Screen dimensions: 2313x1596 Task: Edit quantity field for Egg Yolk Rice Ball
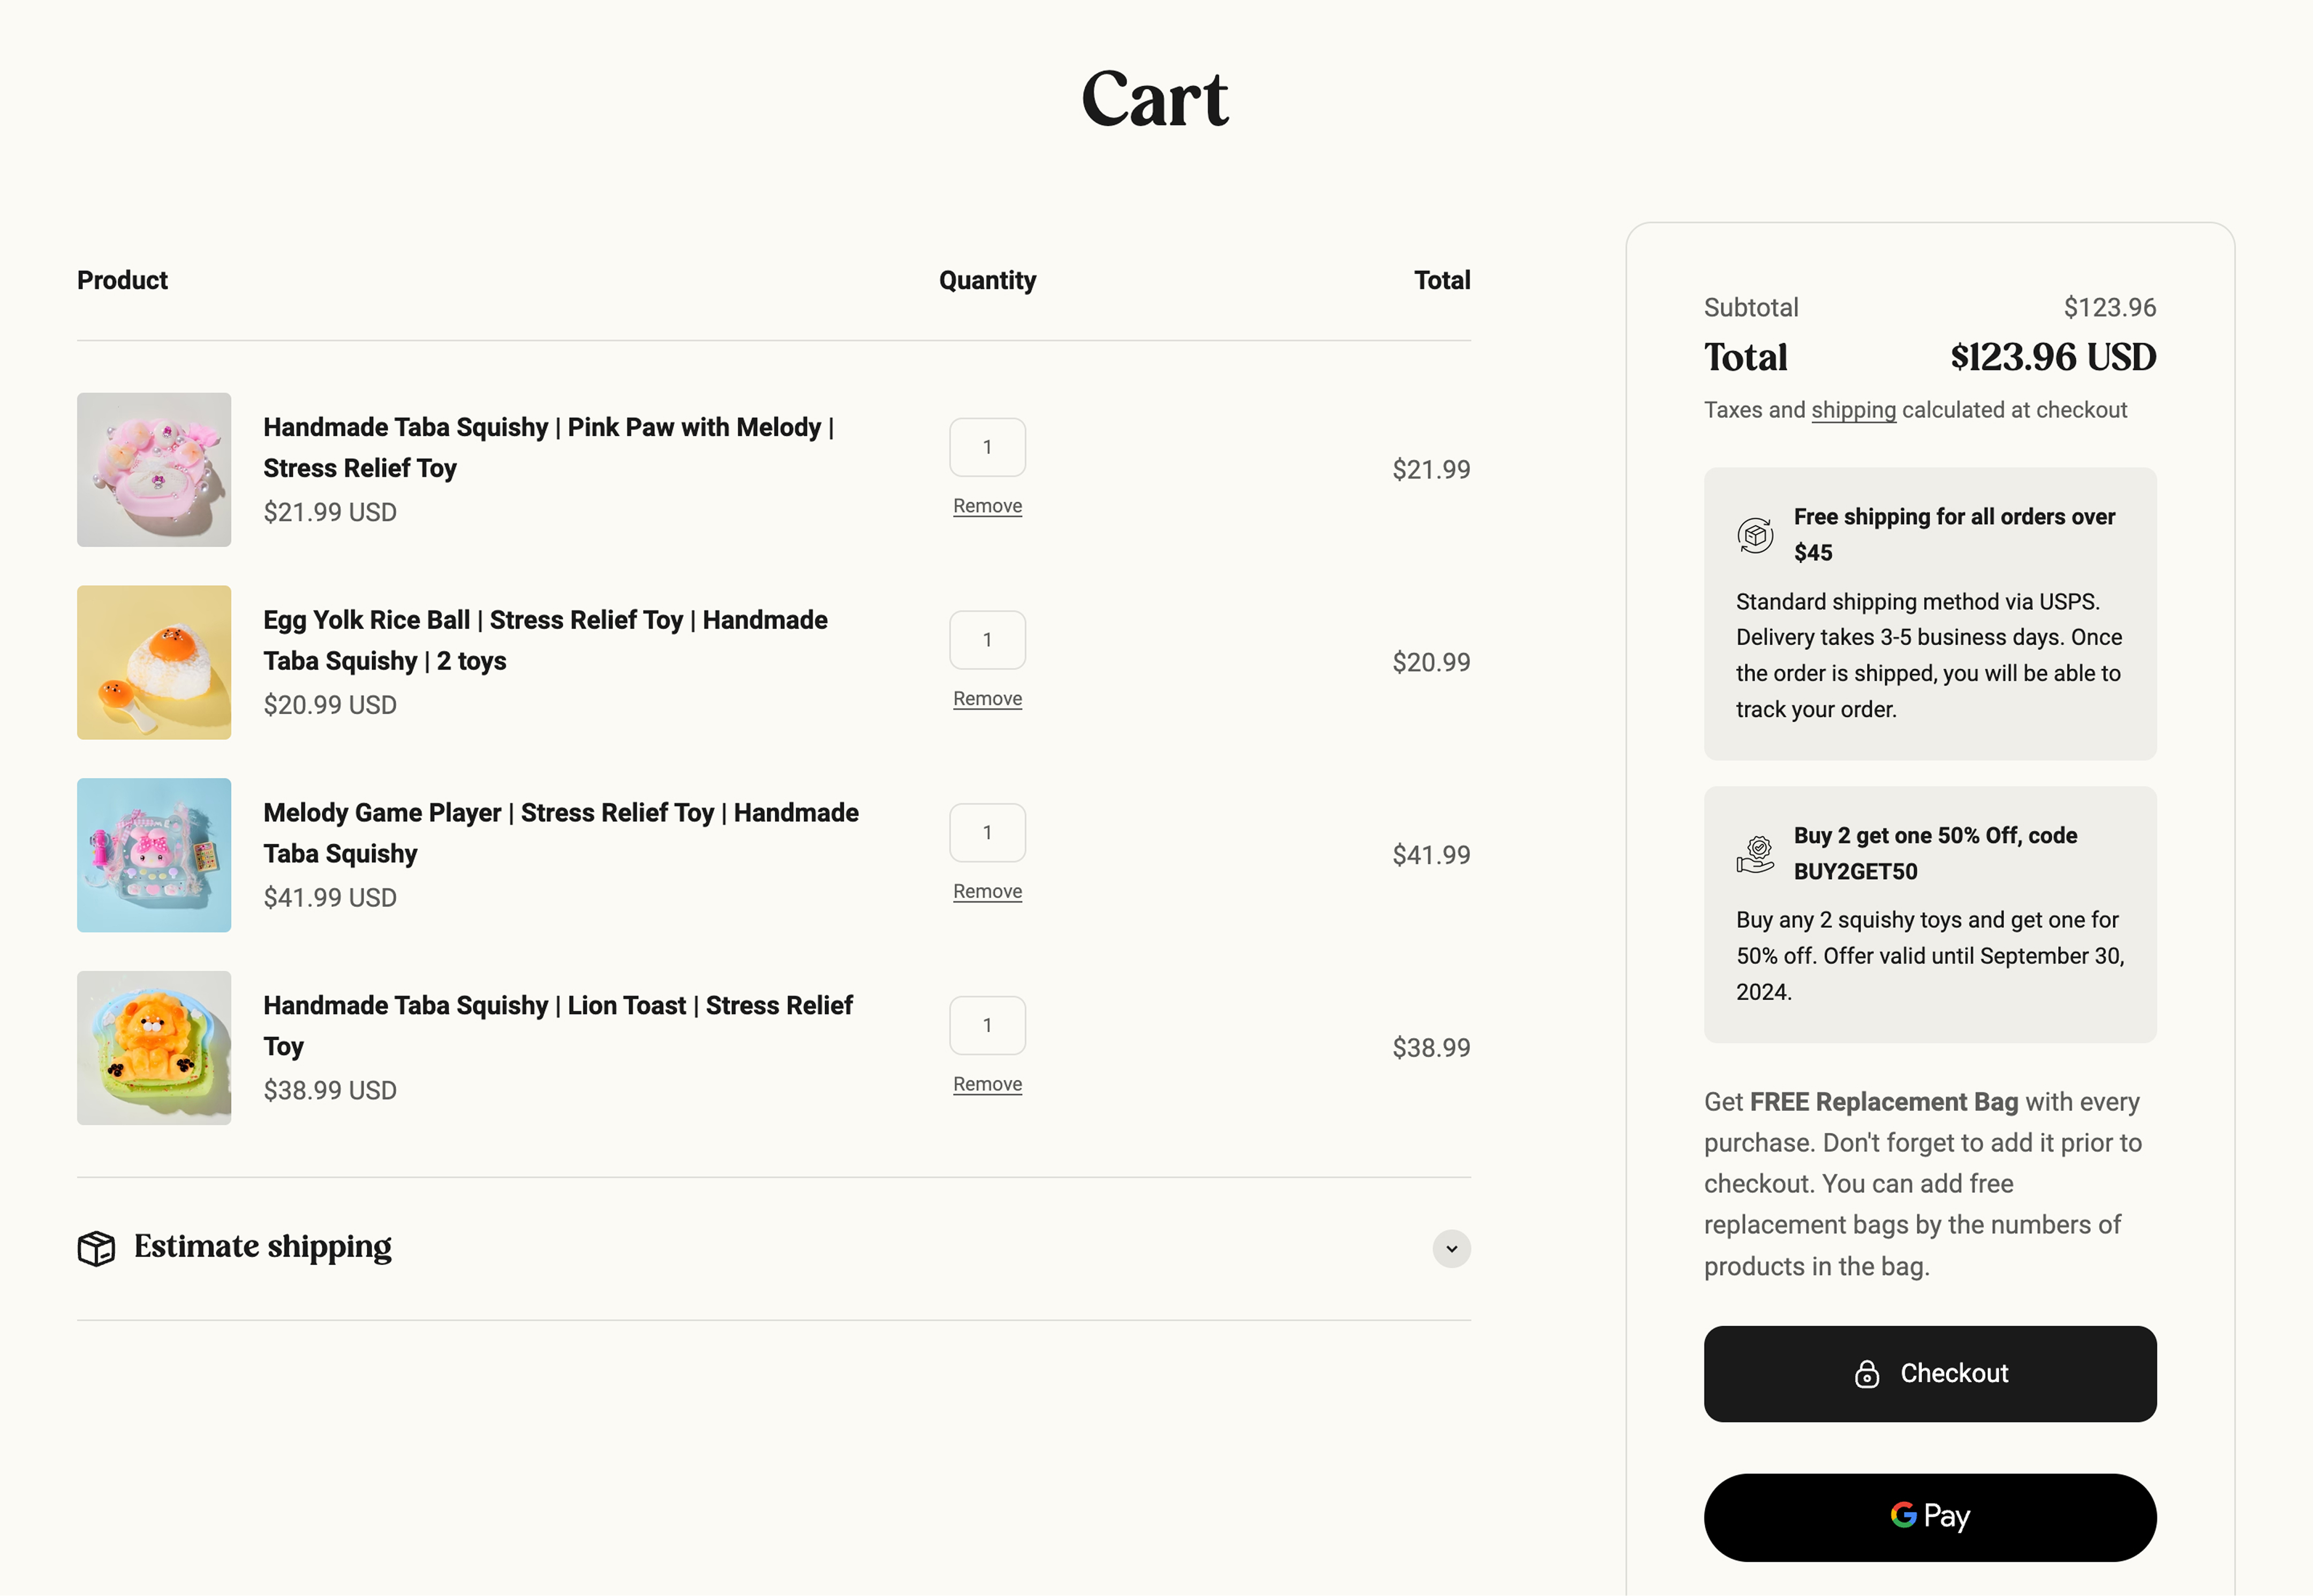click(x=987, y=640)
